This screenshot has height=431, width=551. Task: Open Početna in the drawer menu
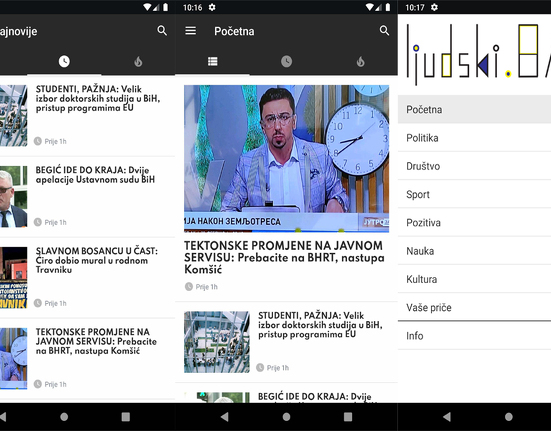point(474,109)
